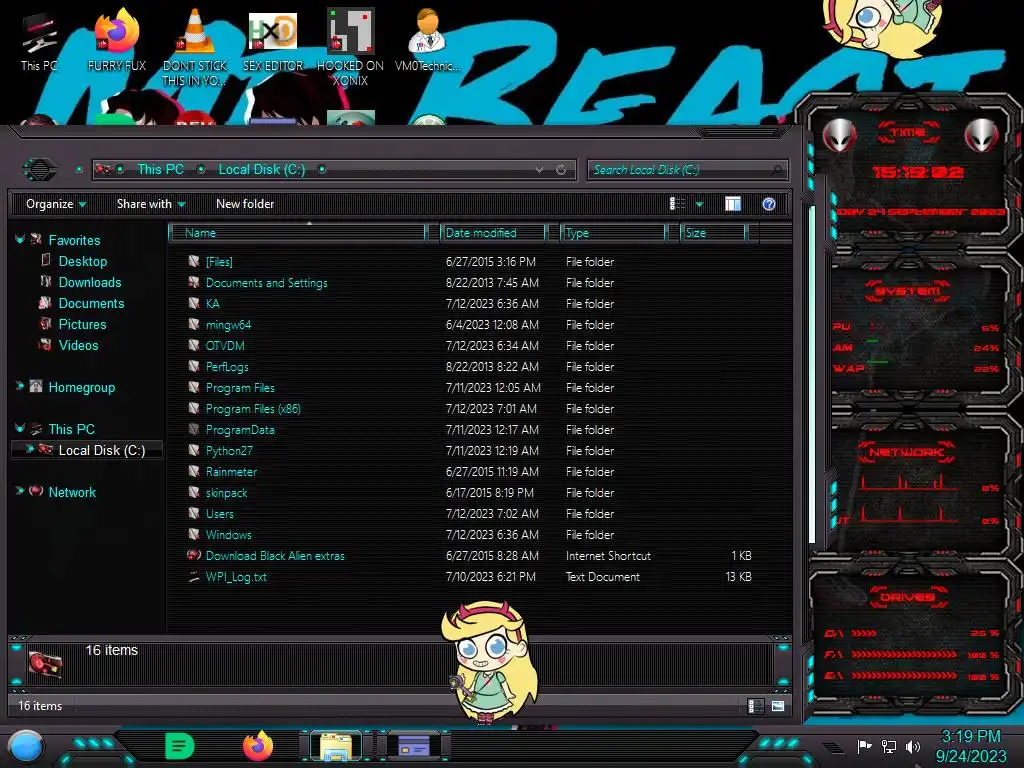The image size is (1024, 768).
Task: Collapse the Favorites tree node
Action: tap(20, 240)
